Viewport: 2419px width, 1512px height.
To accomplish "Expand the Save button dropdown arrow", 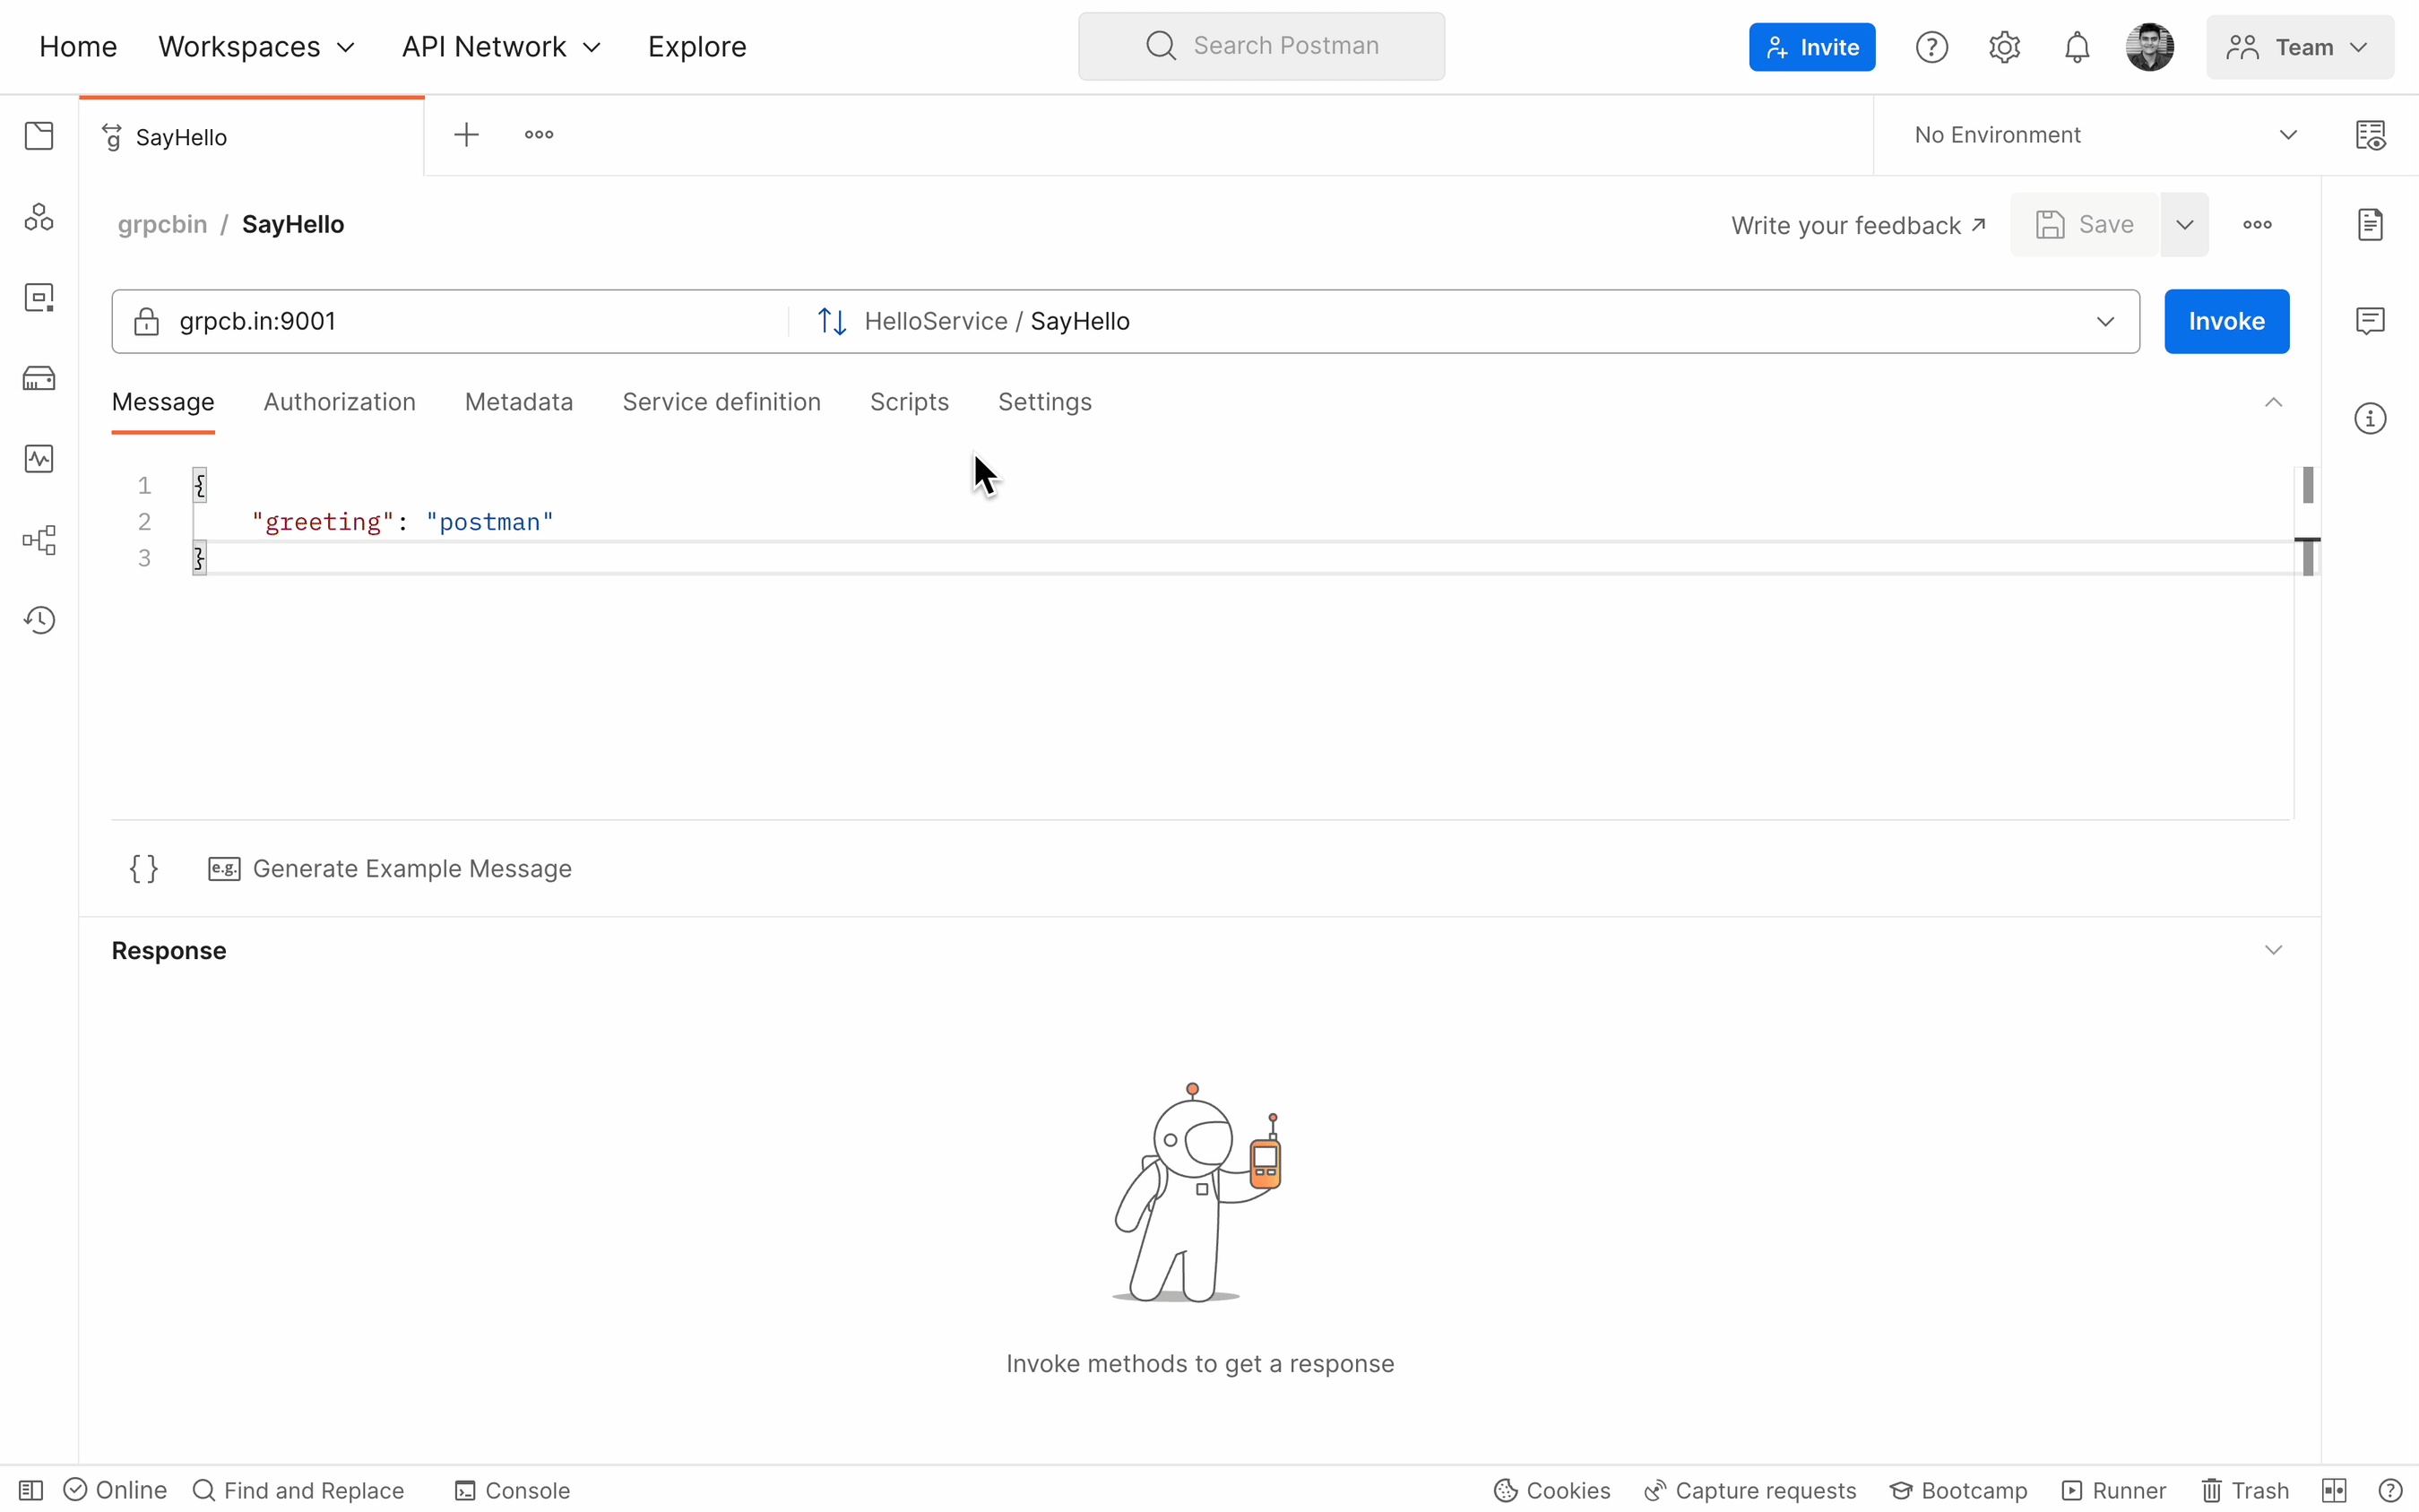I will tap(2184, 223).
